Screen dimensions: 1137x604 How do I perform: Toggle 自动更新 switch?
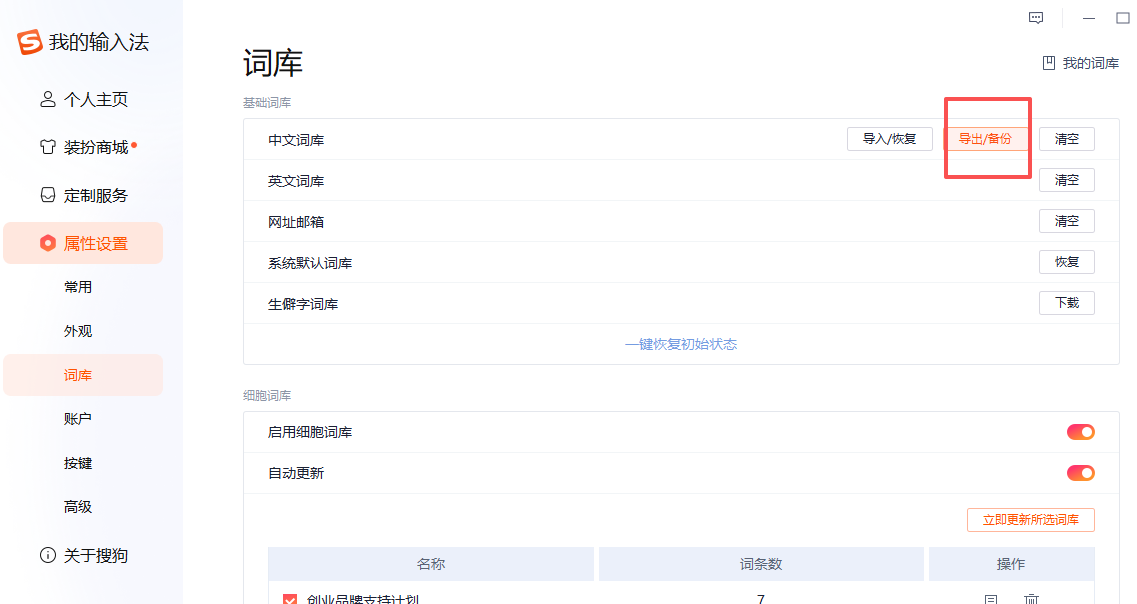click(x=1080, y=473)
